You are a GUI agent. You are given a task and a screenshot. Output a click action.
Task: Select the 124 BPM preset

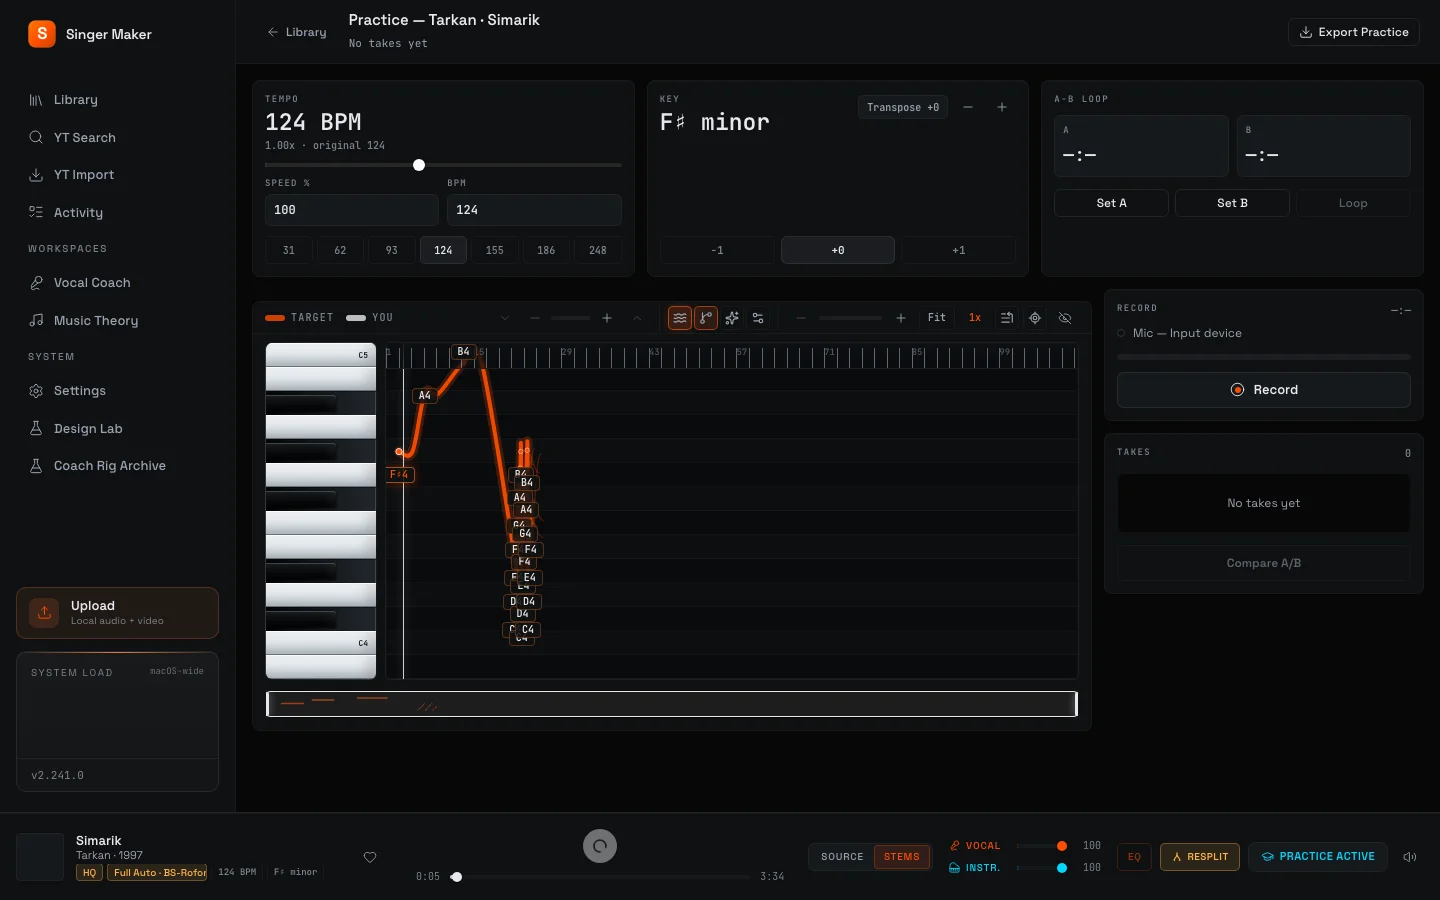[x=443, y=250]
